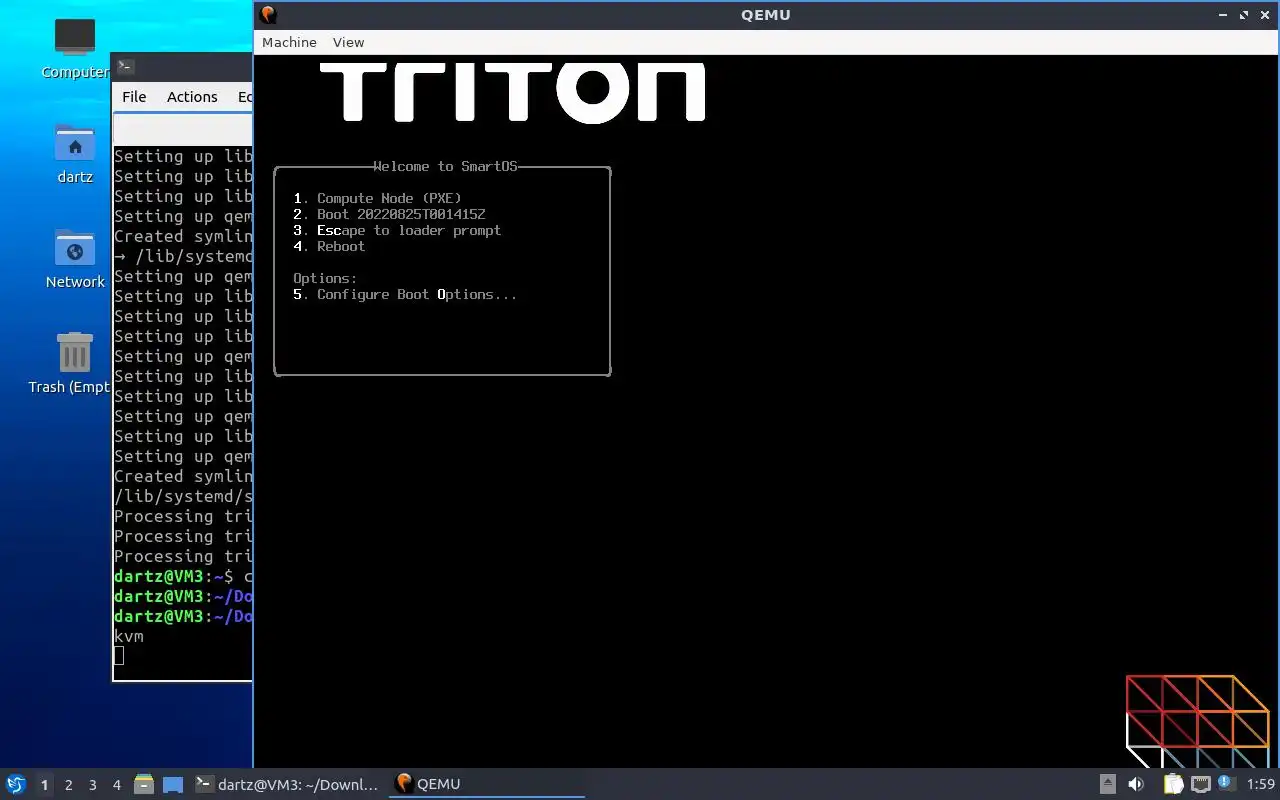Switch to virtual desktop 1
1280x800 pixels.
click(x=44, y=785)
